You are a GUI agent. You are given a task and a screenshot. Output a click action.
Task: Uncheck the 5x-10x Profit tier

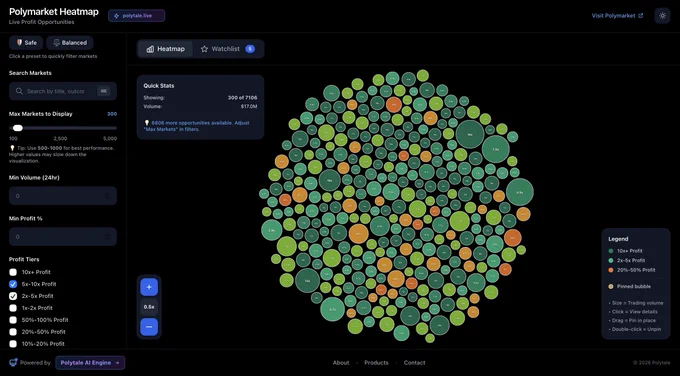click(13, 284)
